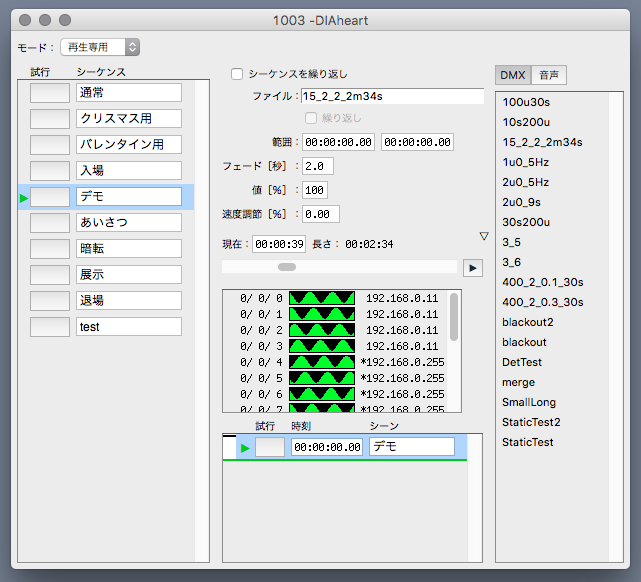The image size is (641, 582).
Task: Click the scene time field 00:00:00.00
Action: click(x=327, y=447)
